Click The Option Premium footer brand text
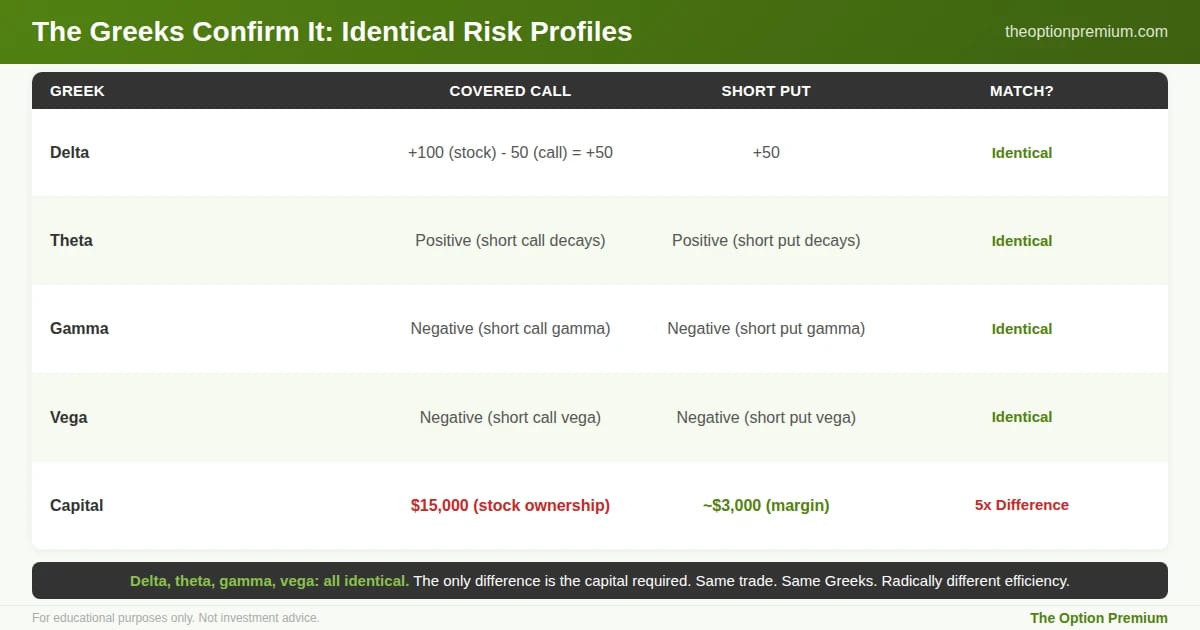 1098,617
